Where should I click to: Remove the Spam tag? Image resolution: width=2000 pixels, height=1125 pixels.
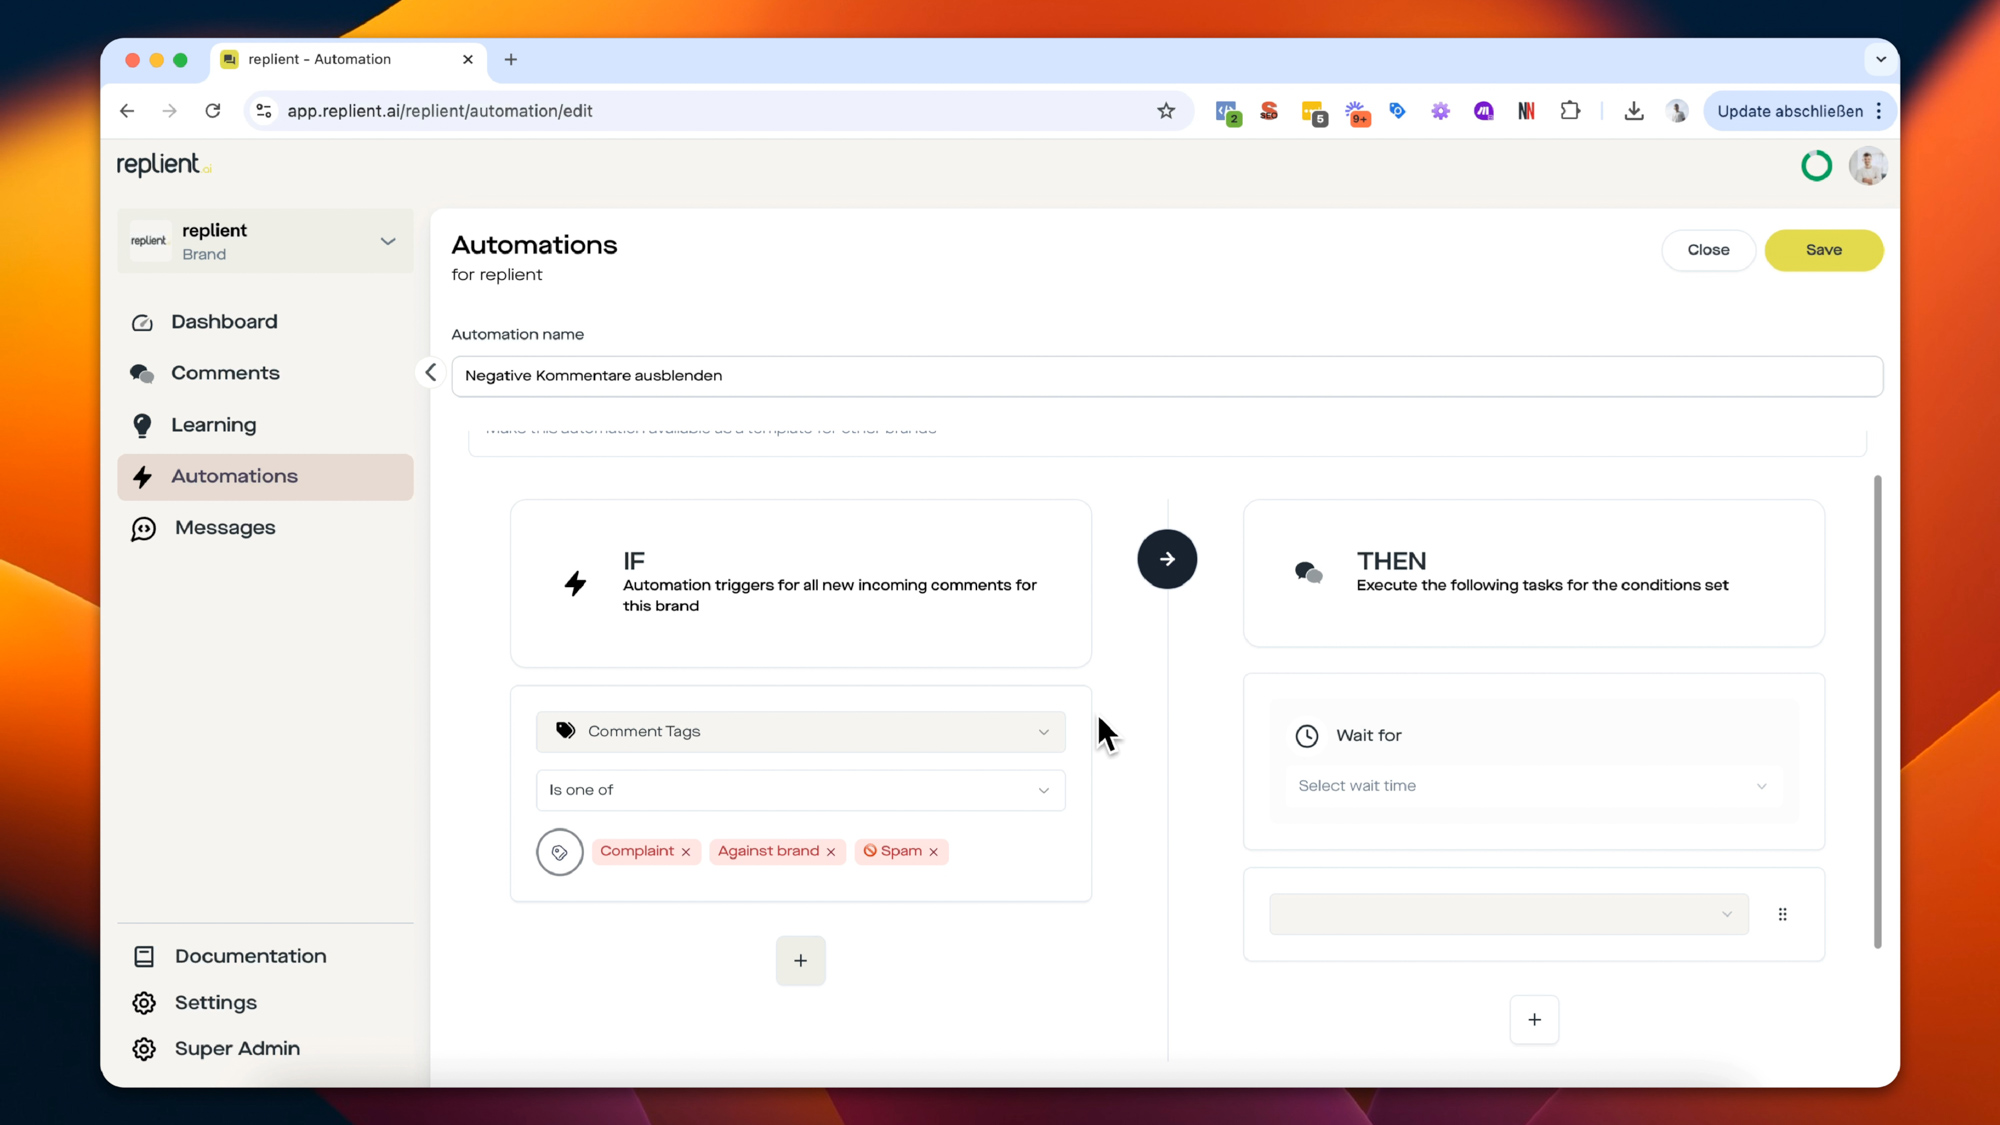[x=934, y=852]
